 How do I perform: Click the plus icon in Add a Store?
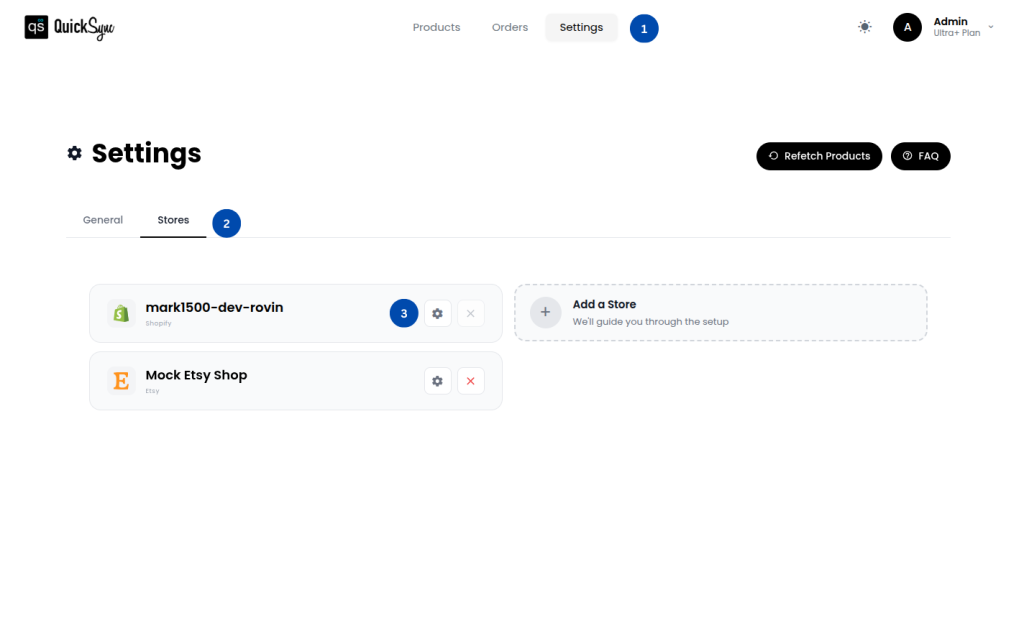tap(545, 312)
